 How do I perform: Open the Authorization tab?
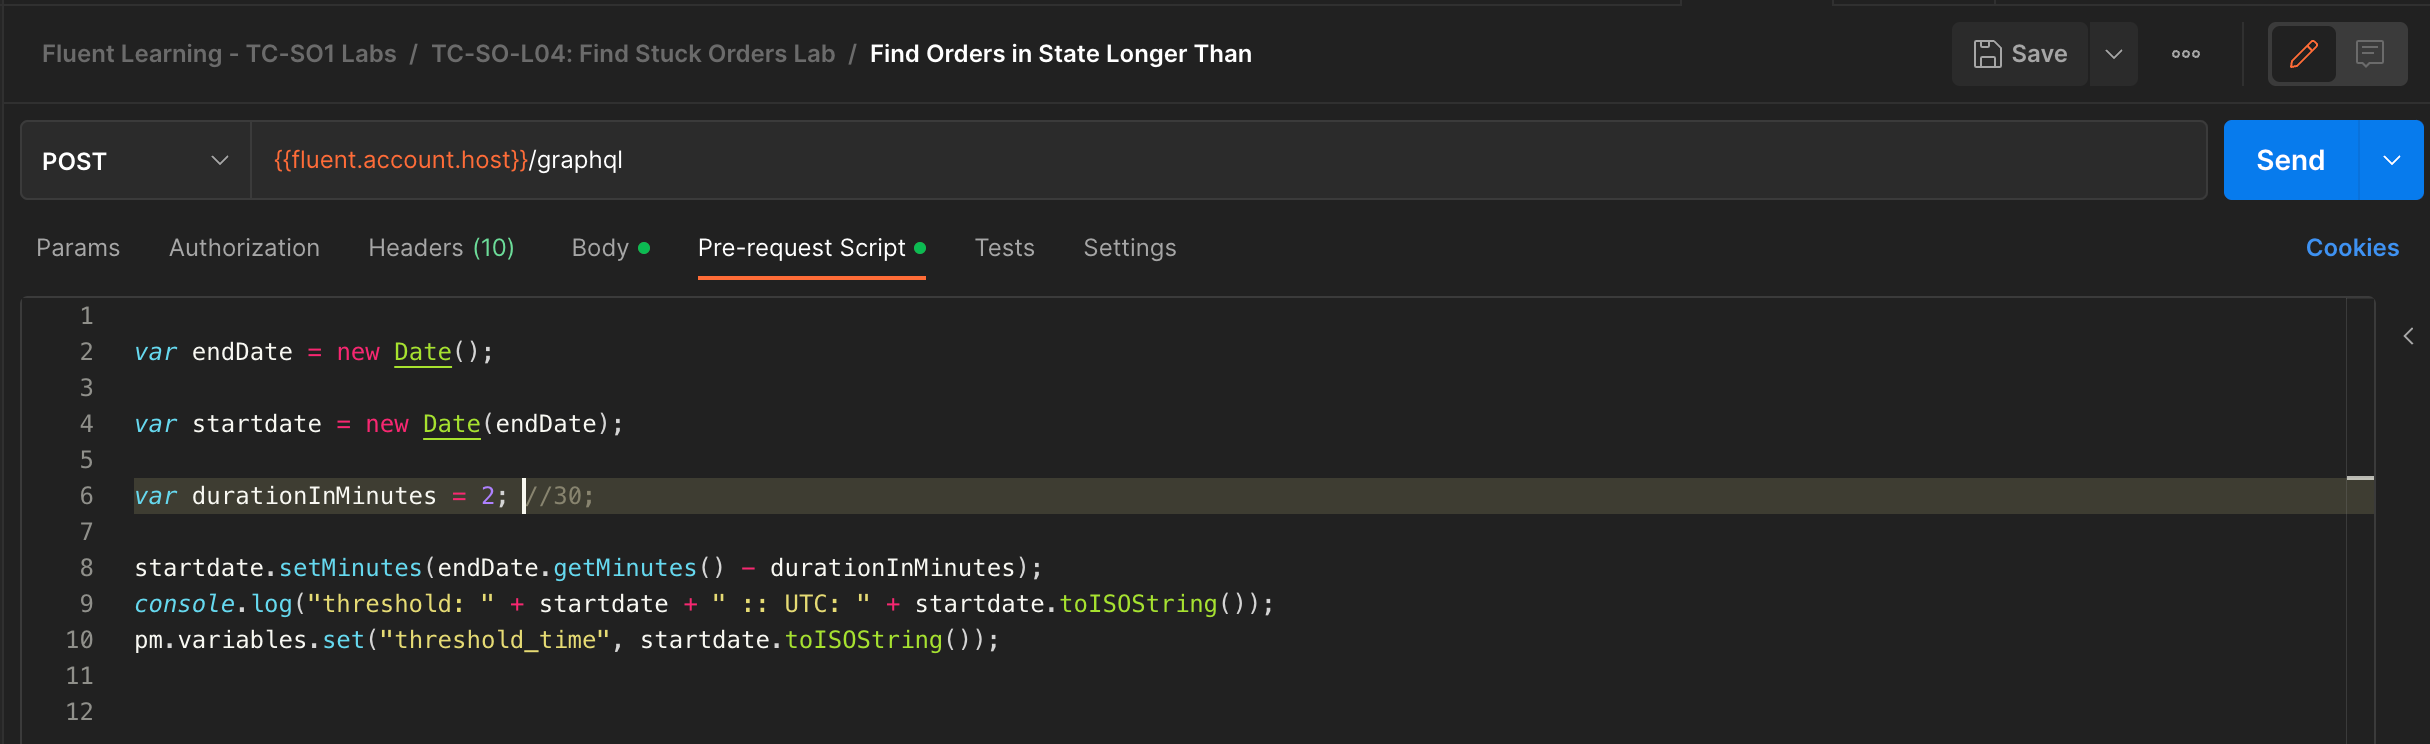click(244, 248)
